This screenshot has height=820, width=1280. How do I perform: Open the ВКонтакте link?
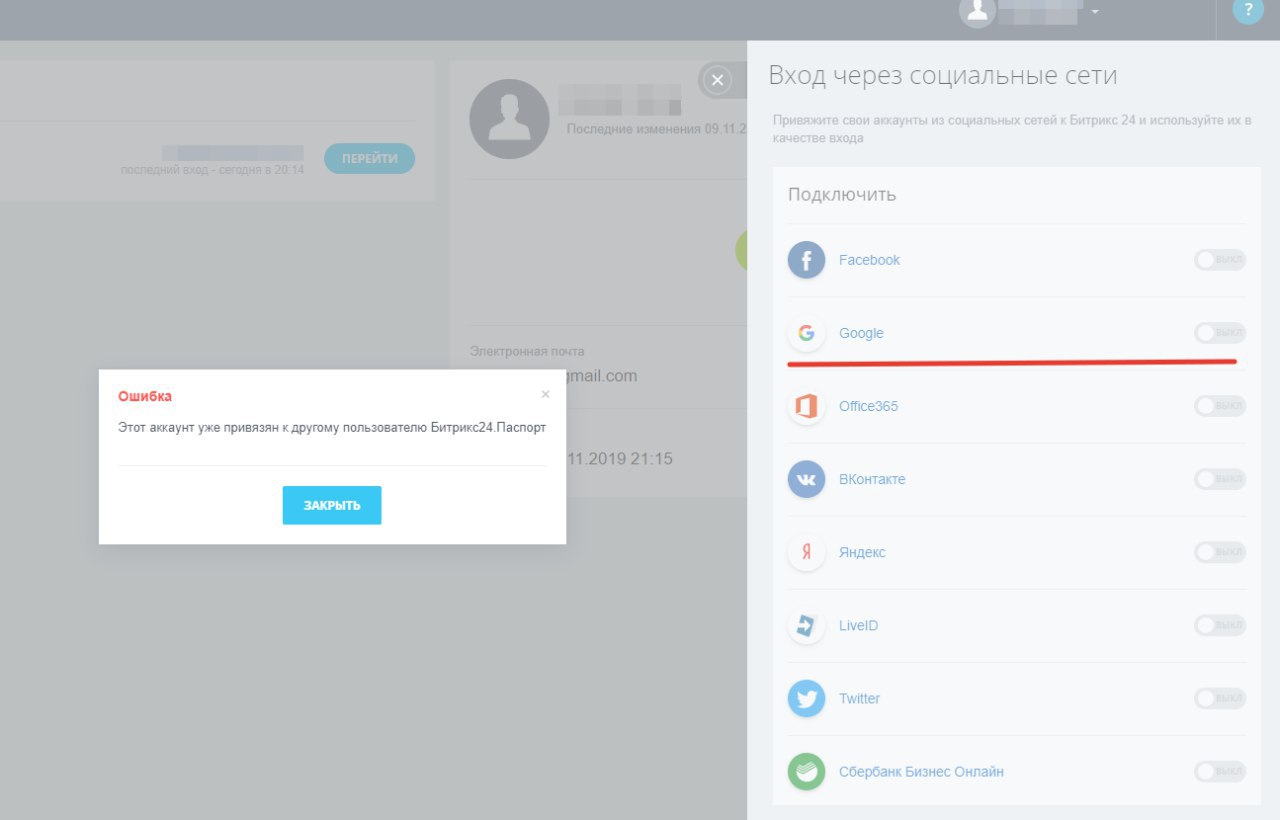(872, 479)
